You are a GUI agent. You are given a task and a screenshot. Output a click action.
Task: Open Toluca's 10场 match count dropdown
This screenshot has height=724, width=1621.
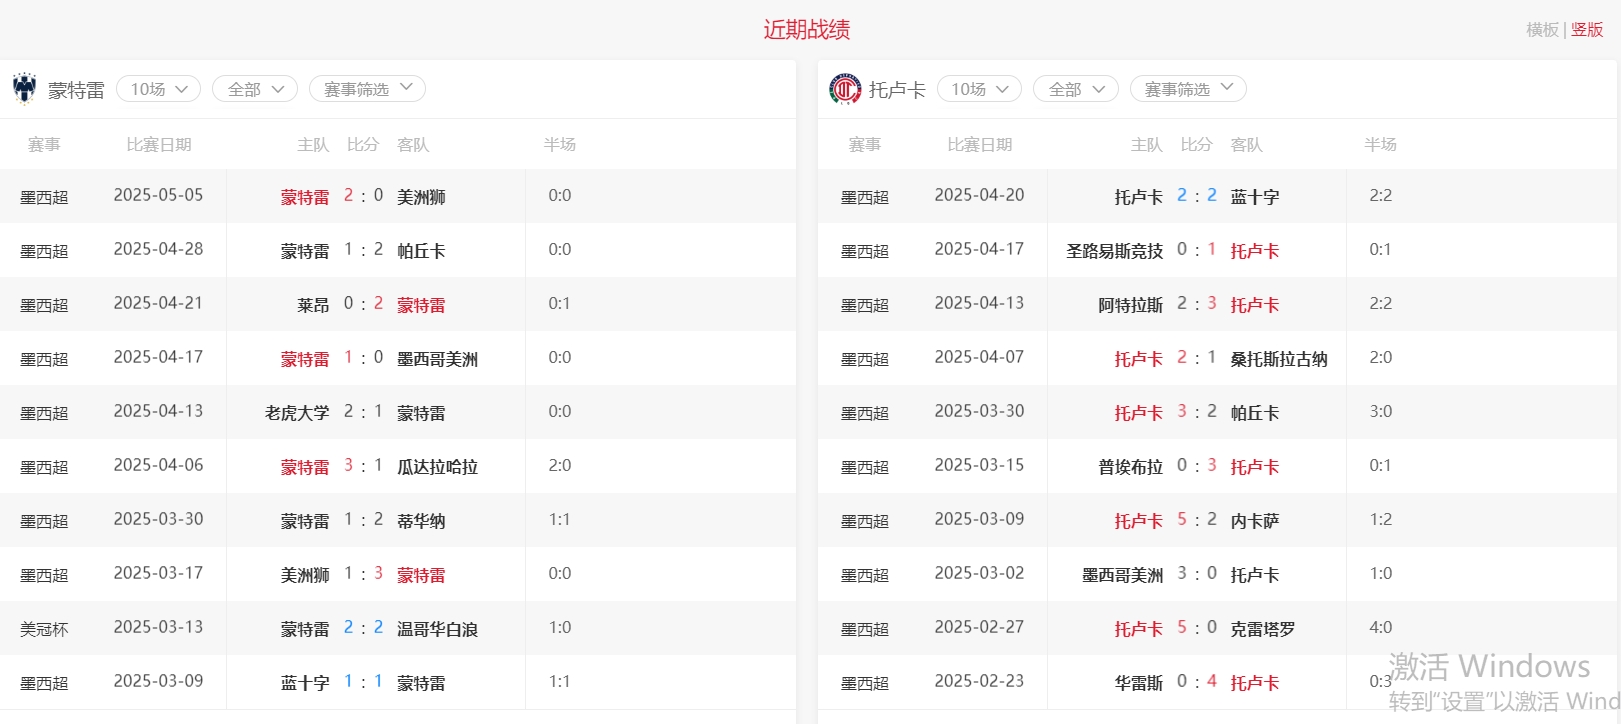tap(979, 89)
